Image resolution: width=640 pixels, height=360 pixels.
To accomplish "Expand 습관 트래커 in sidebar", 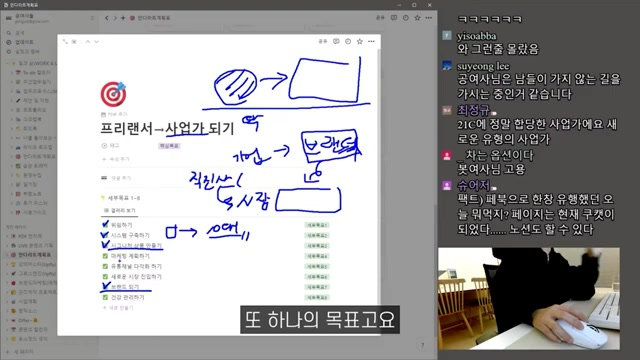I will 12,166.
